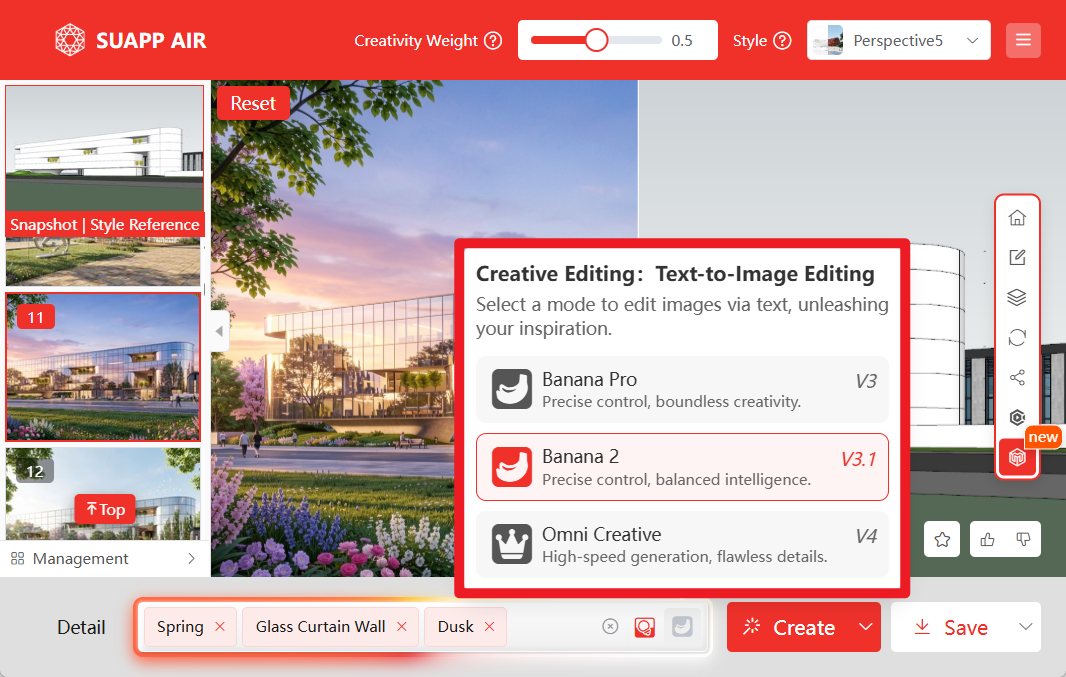Viewport: 1066px width, 677px height.
Task: Give thumbs down to generated image
Action: (x=1023, y=539)
